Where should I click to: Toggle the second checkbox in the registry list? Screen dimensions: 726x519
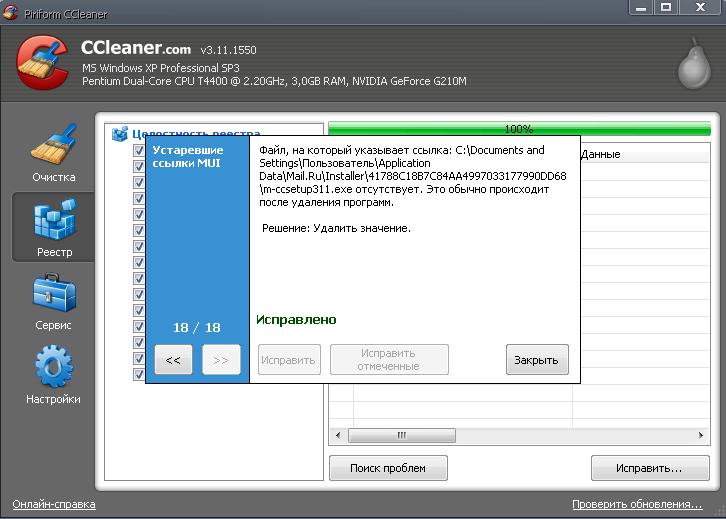(x=139, y=166)
